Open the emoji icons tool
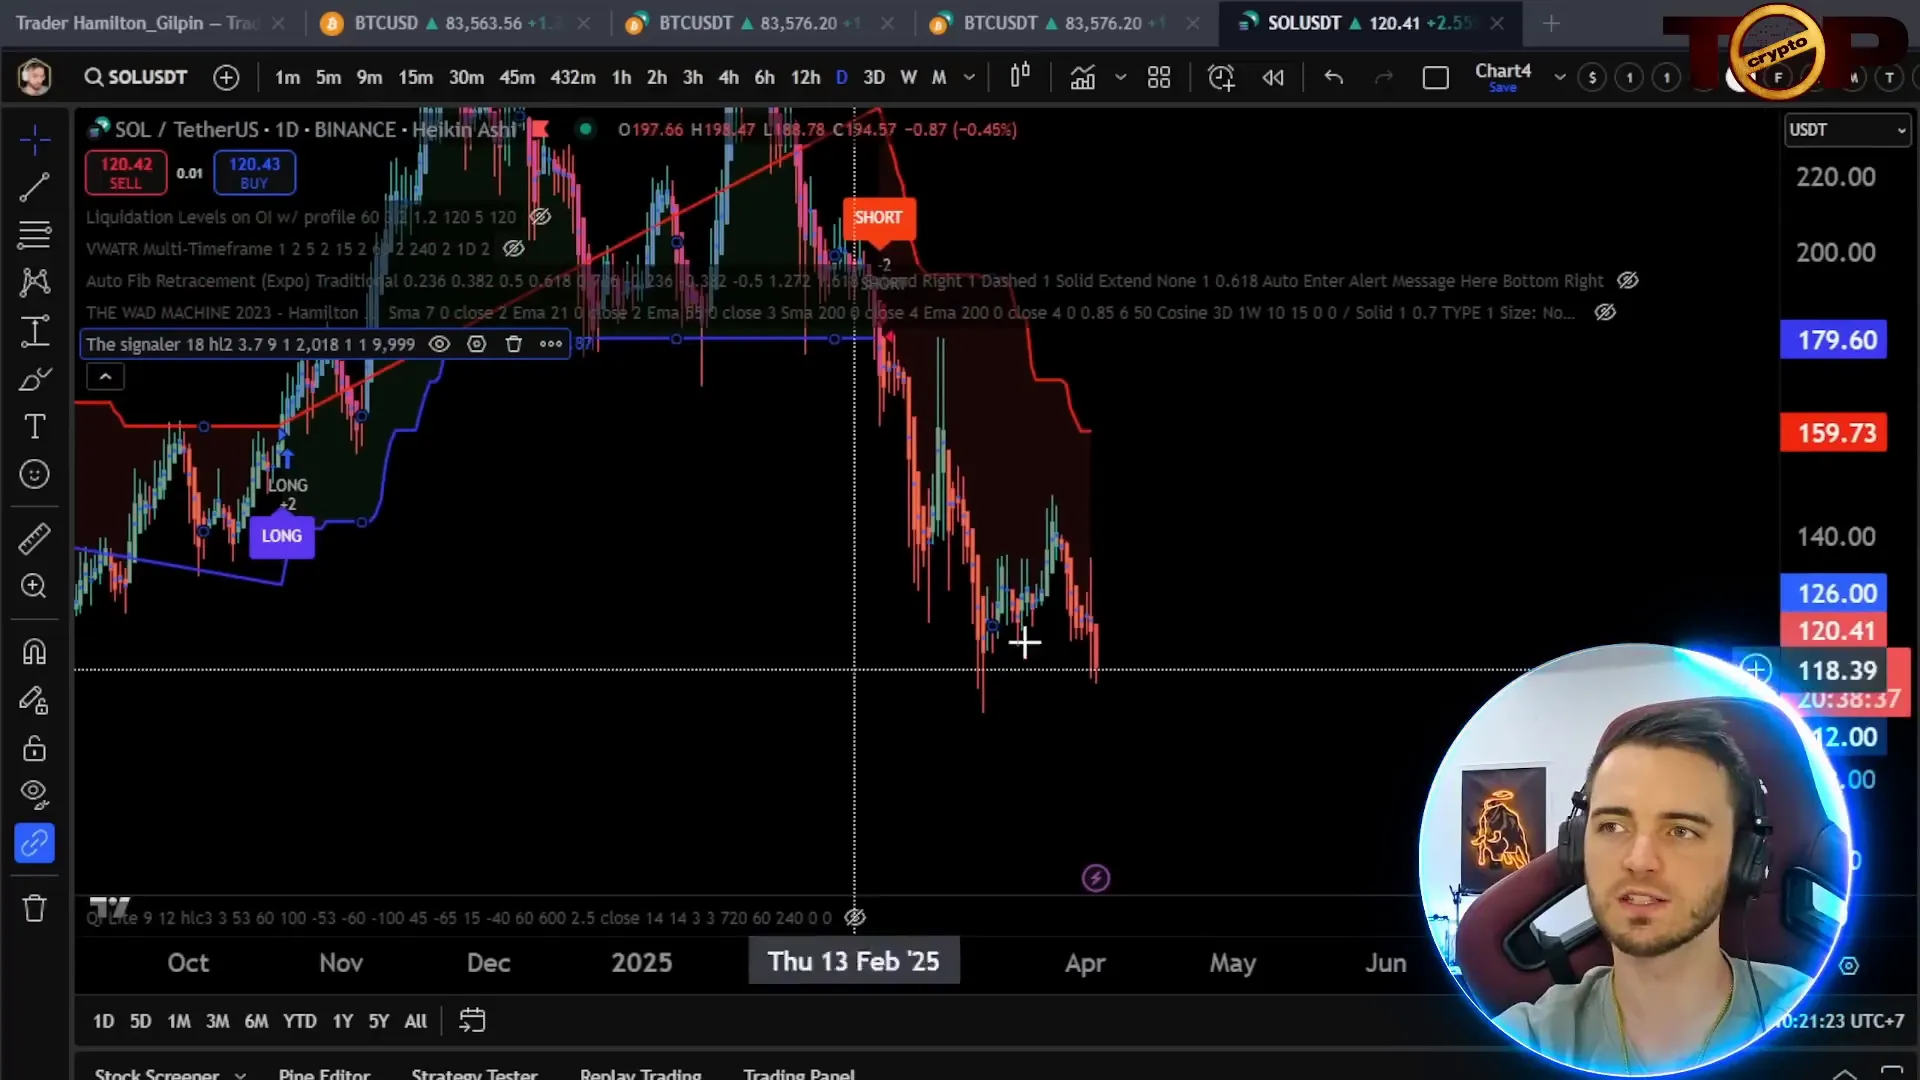The height and width of the screenshot is (1080, 1920). pyautogui.click(x=34, y=474)
